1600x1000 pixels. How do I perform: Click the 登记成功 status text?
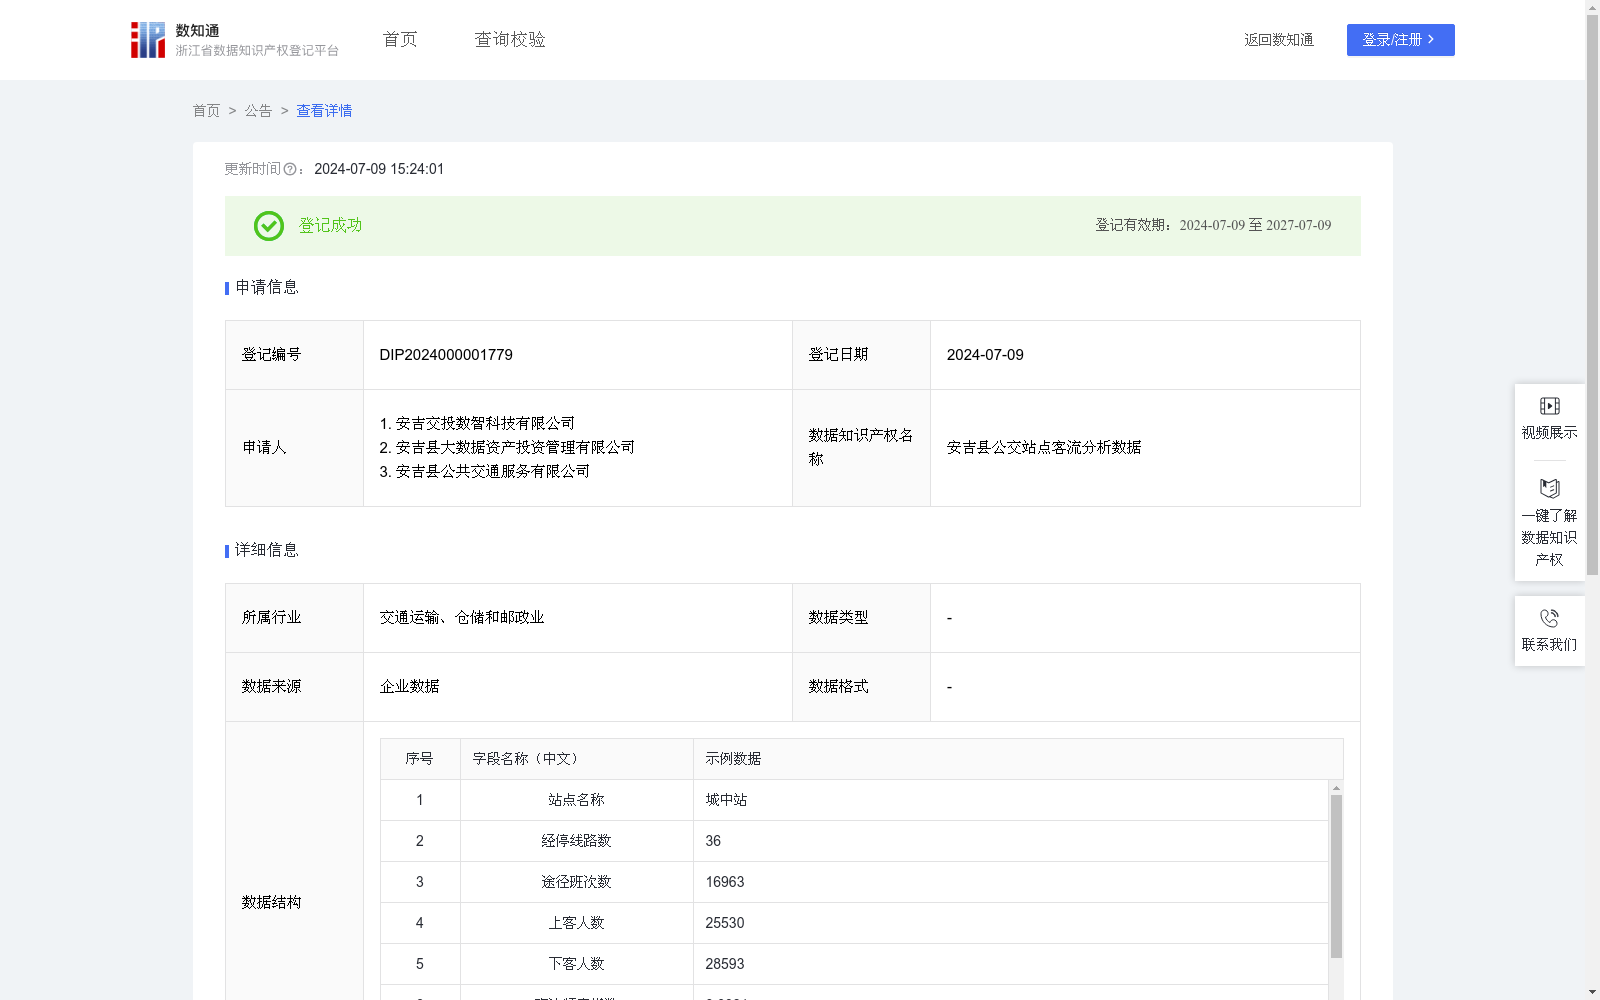coord(330,226)
